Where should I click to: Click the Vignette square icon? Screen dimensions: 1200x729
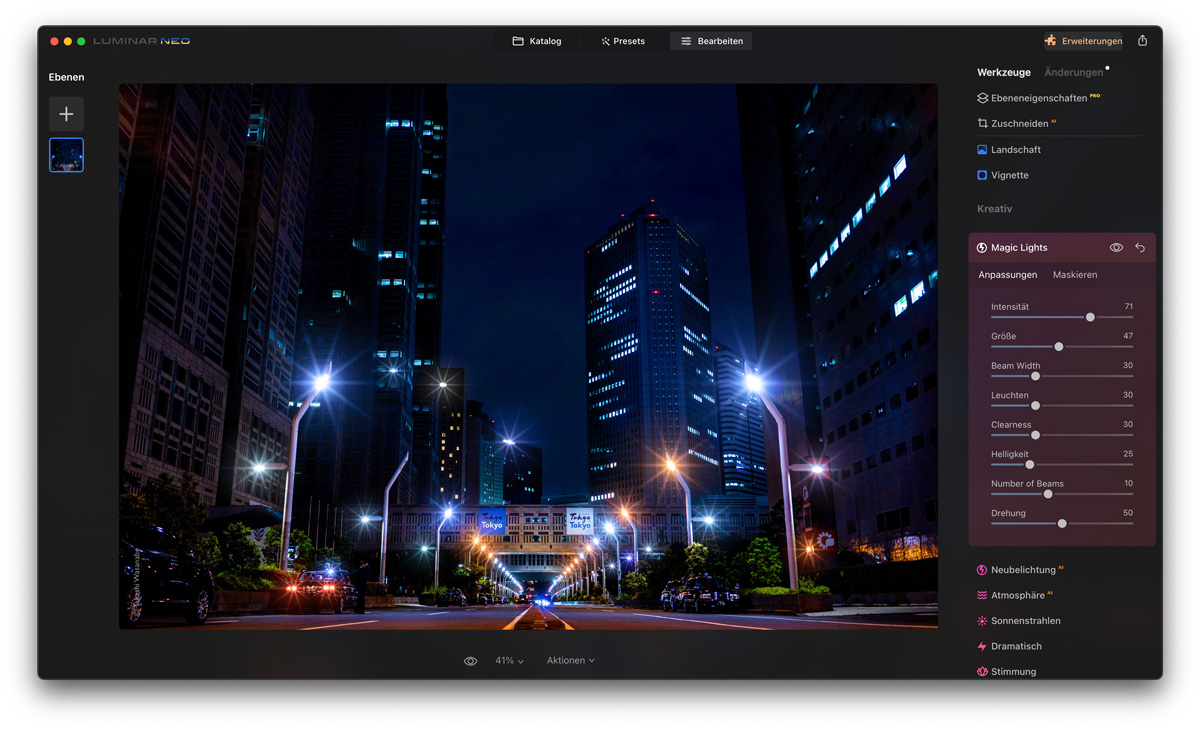coord(982,175)
